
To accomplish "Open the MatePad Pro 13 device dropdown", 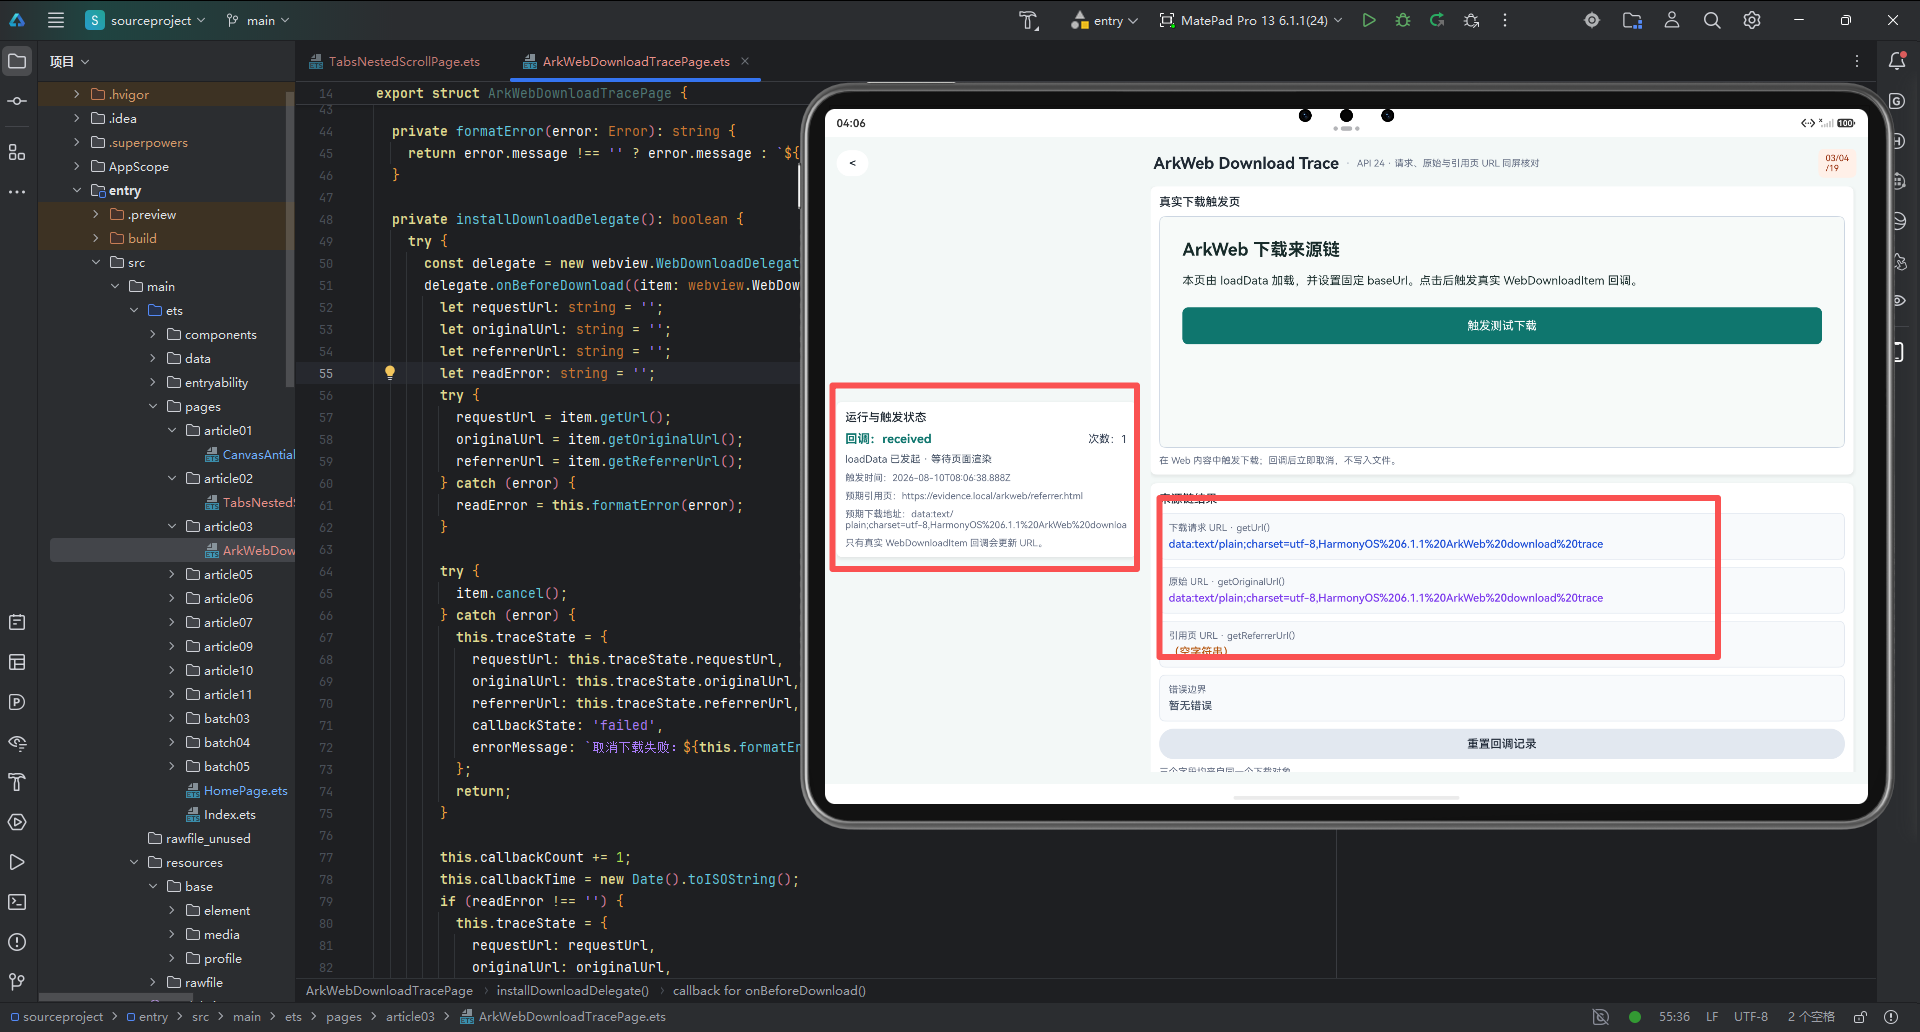I will point(1251,20).
